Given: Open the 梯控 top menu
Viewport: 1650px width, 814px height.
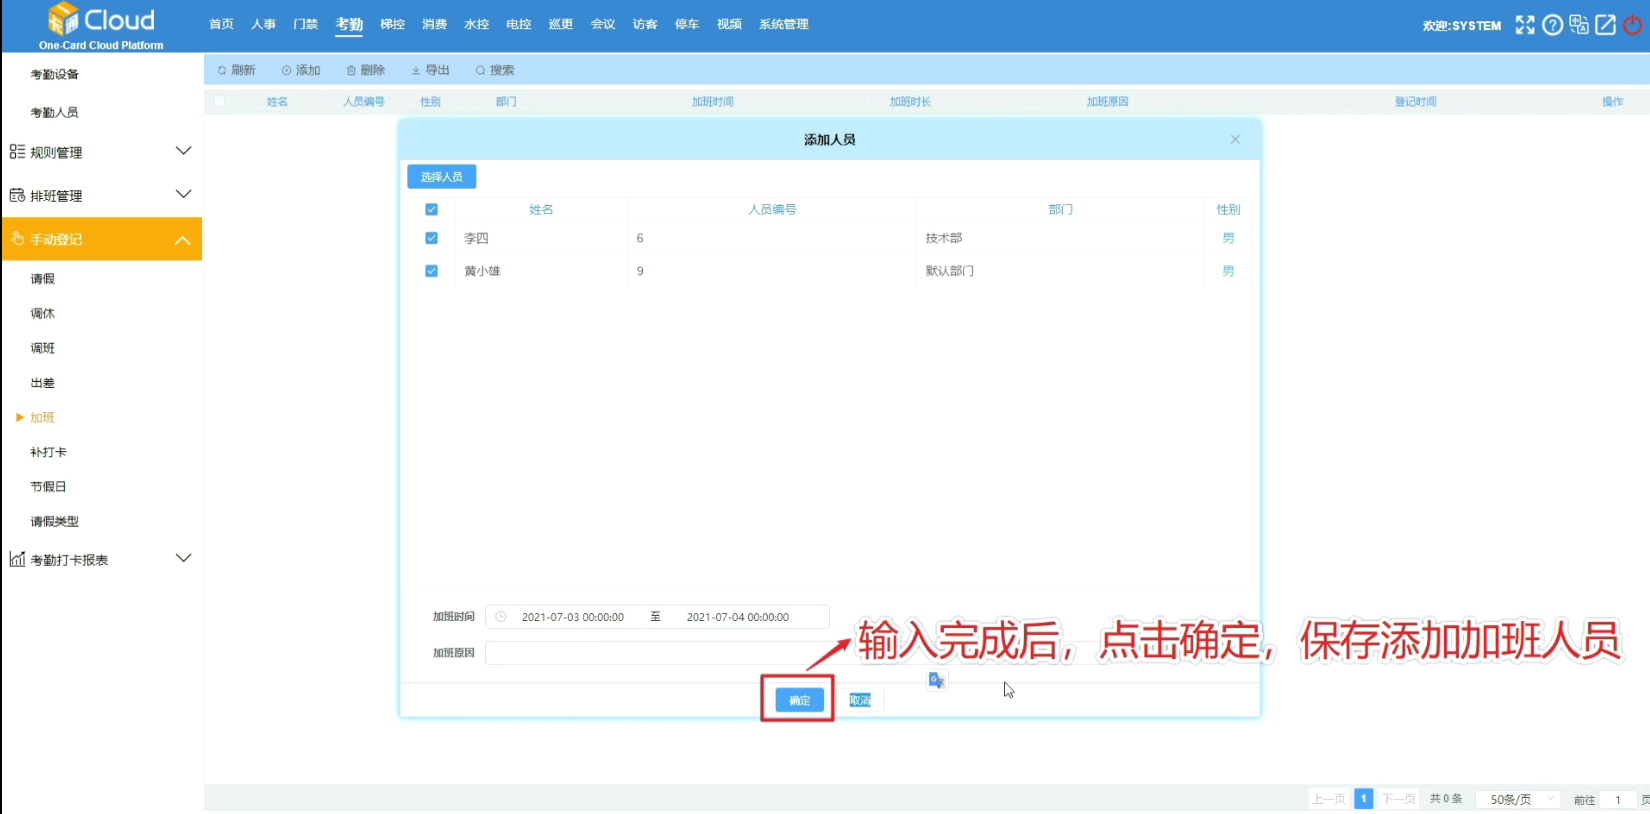Looking at the screenshot, I should click(x=392, y=24).
